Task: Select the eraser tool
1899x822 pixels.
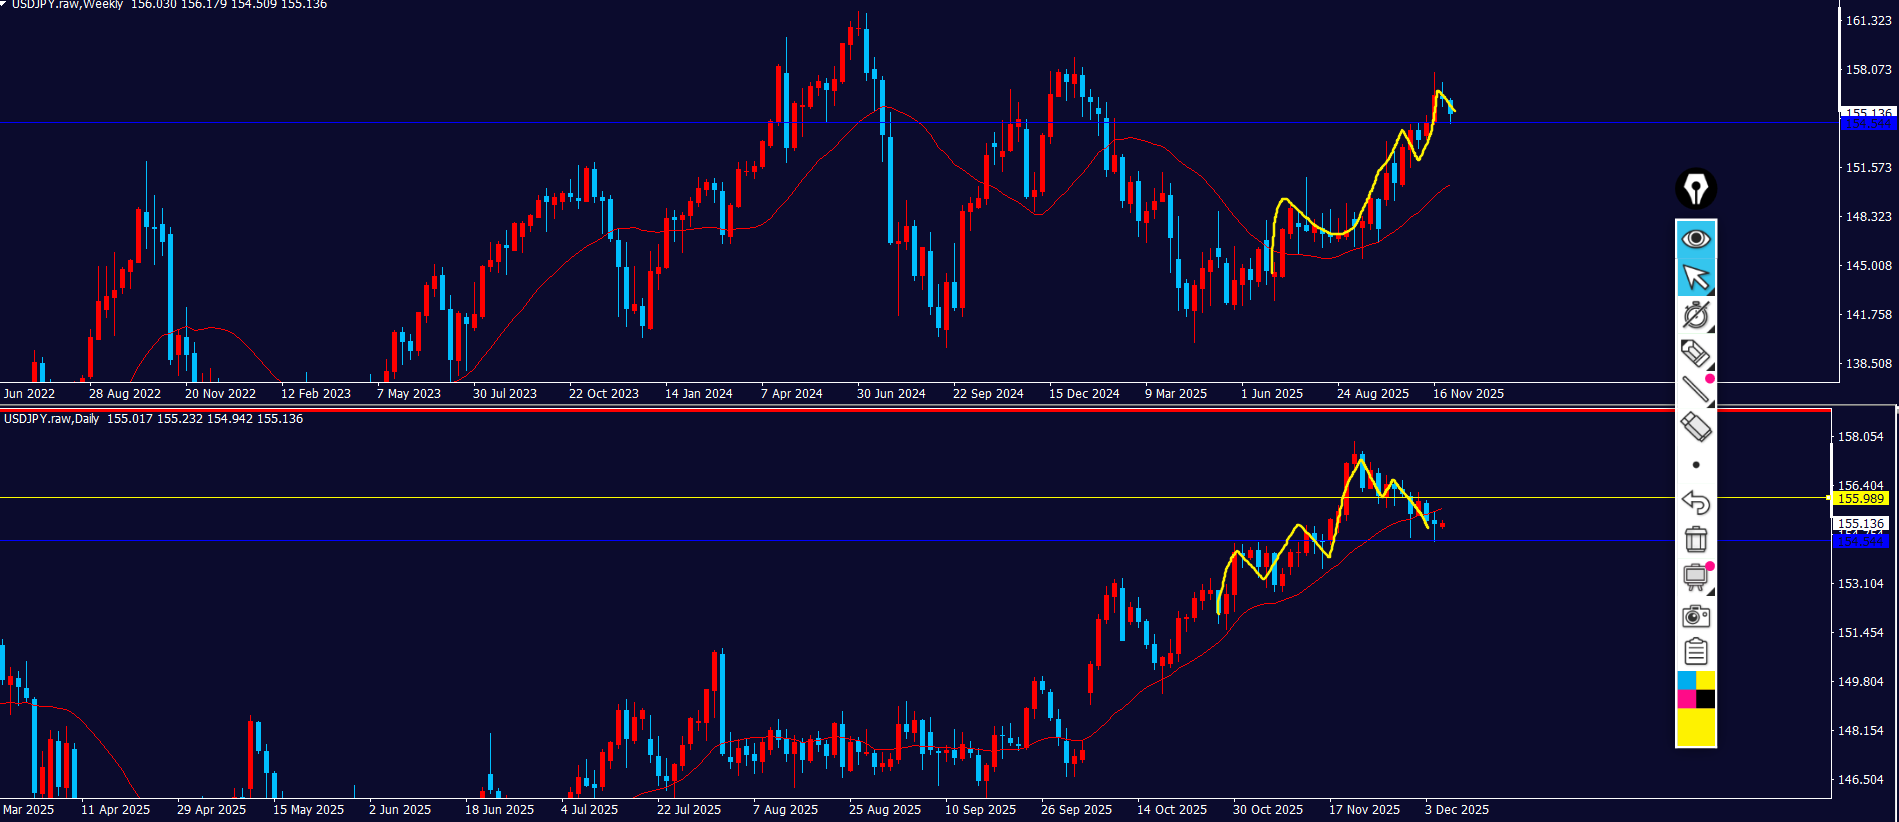Action: [1696, 427]
